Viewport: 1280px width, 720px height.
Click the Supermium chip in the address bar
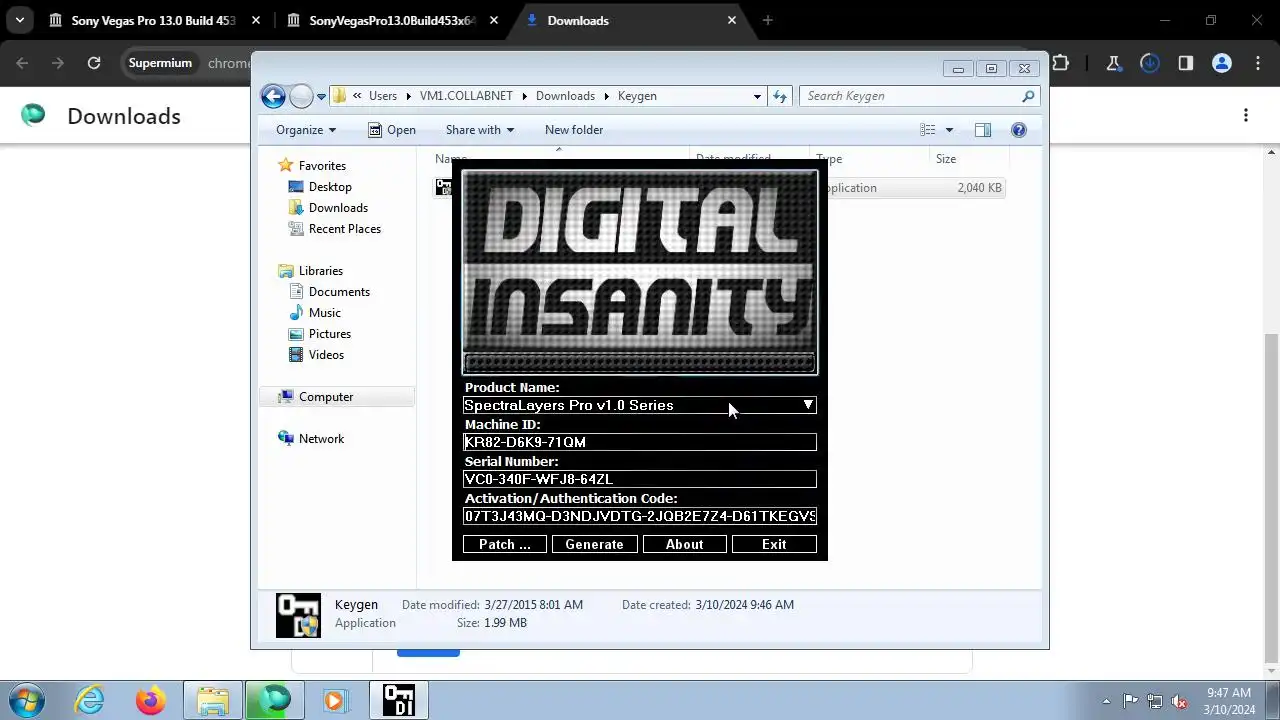point(159,63)
